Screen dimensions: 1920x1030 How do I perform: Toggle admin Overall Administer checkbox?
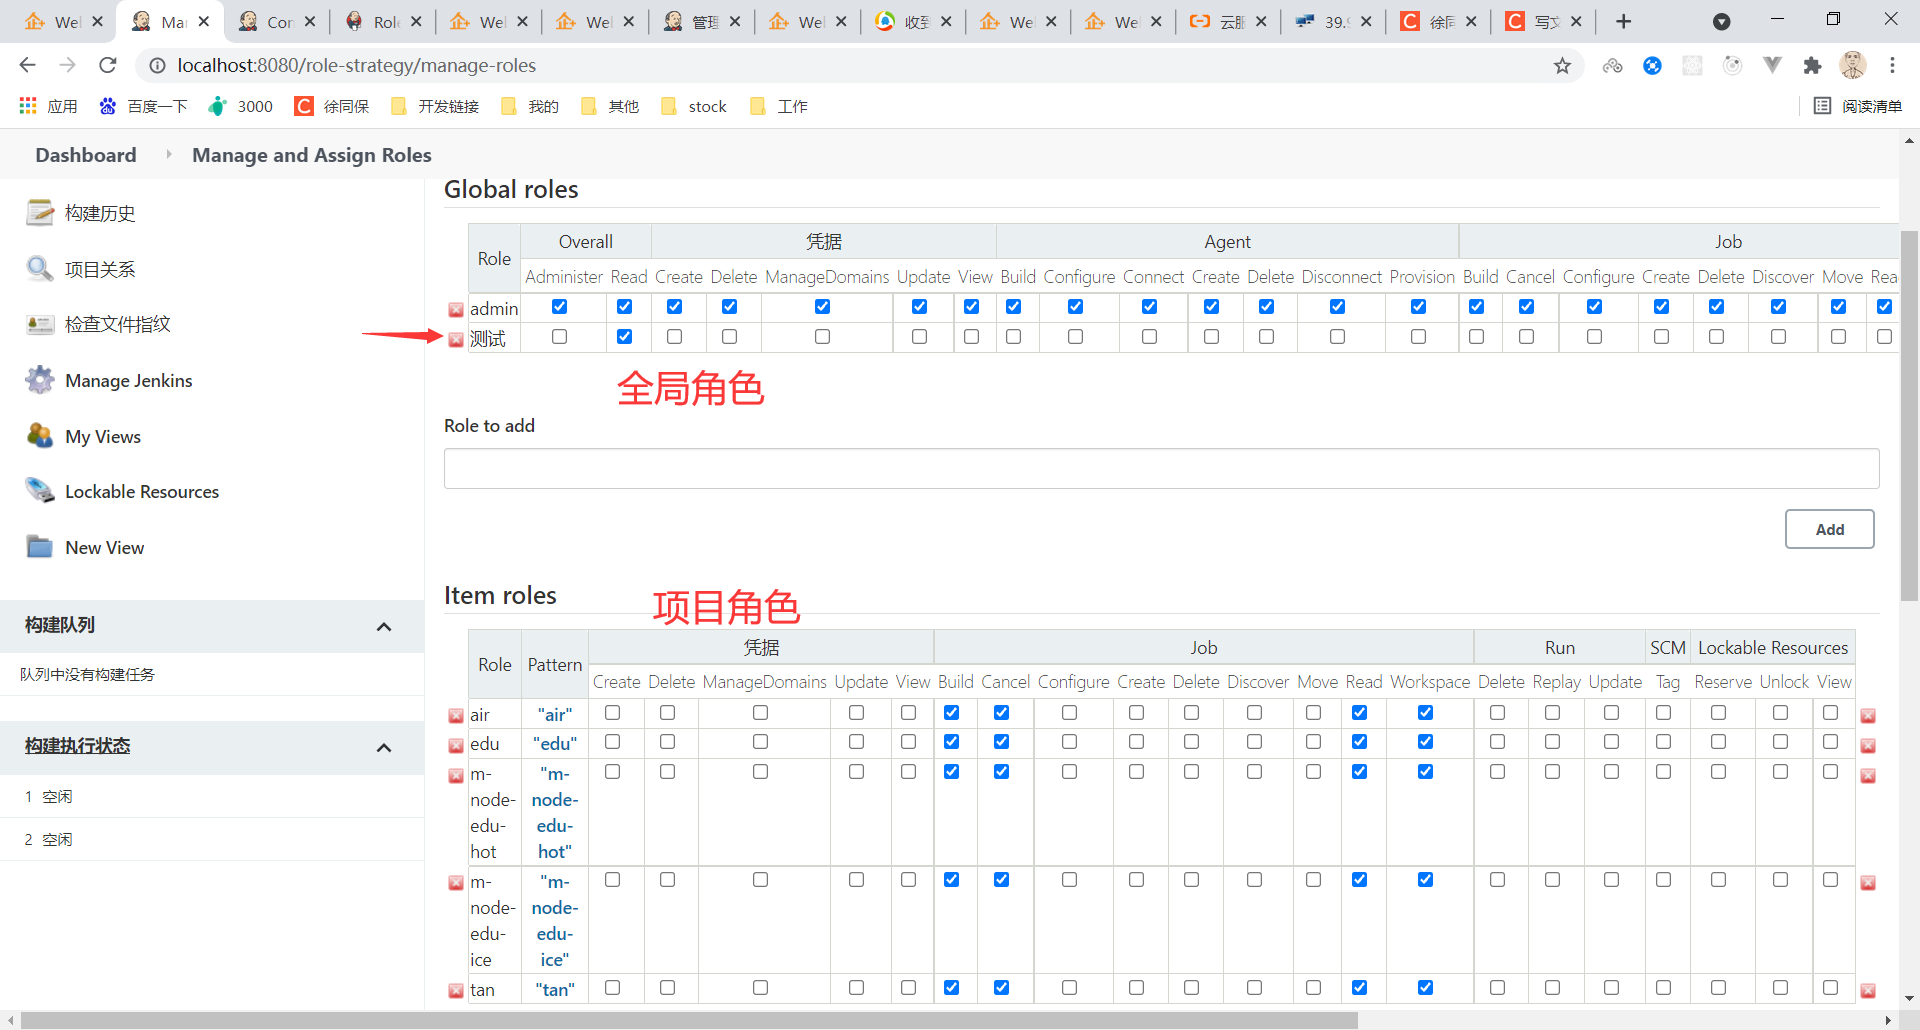click(x=560, y=306)
